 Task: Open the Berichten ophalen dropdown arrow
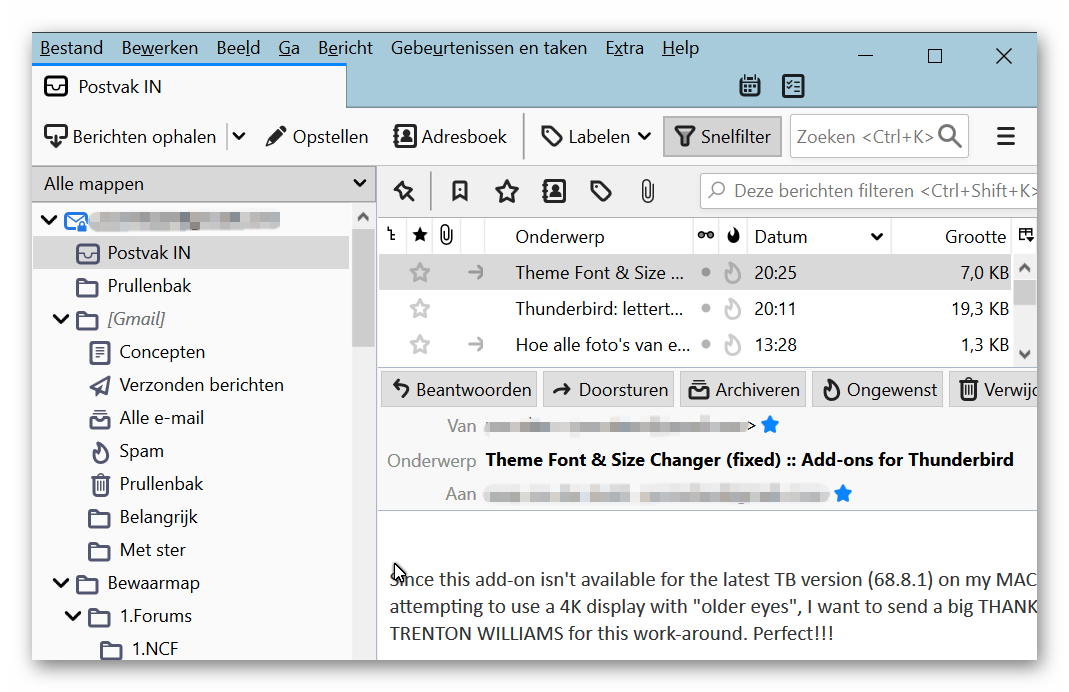point(239,136)
